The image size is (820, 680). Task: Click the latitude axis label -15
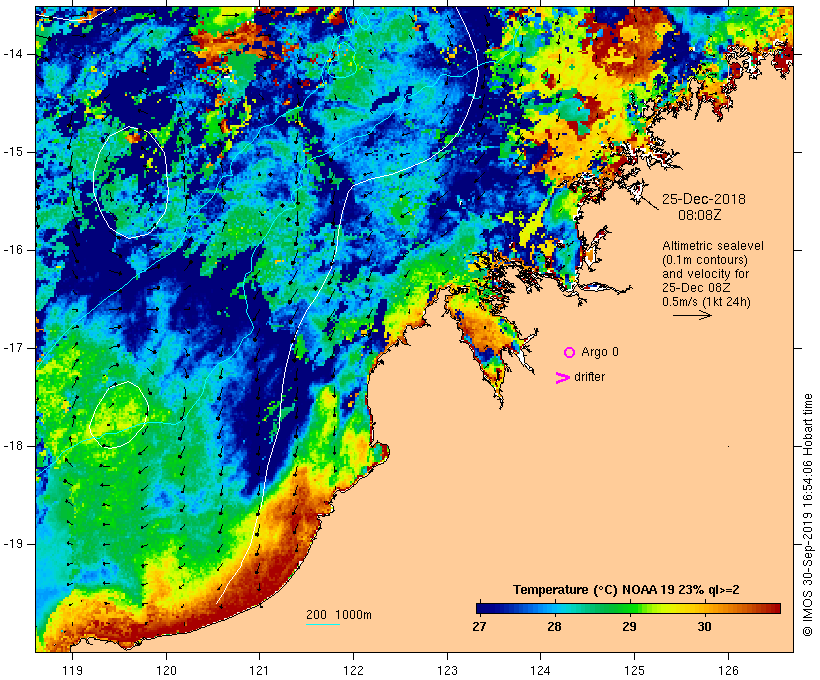13,152
